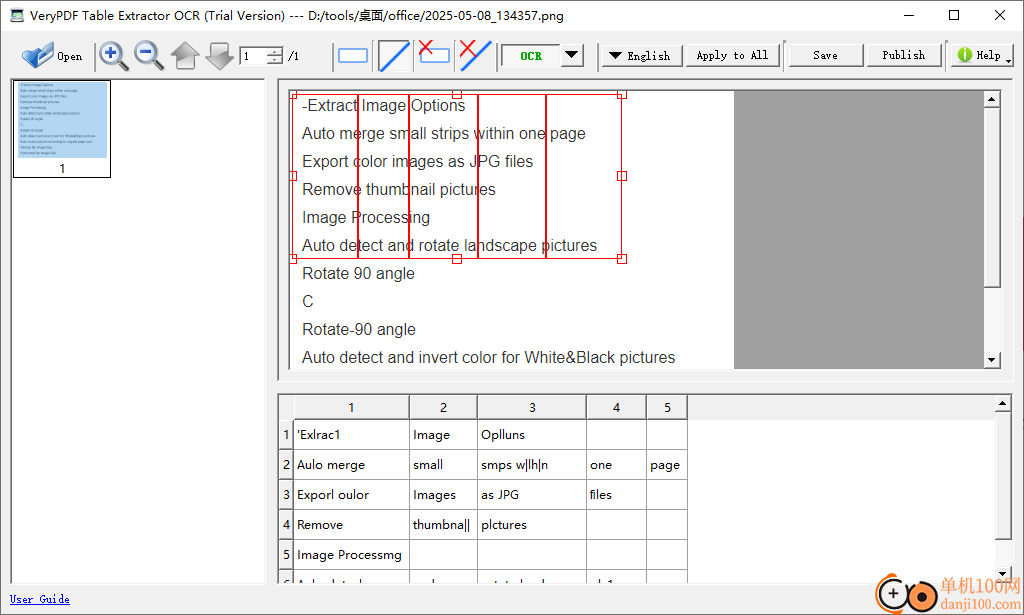Select column header 2 in results table

coord(443,407)
